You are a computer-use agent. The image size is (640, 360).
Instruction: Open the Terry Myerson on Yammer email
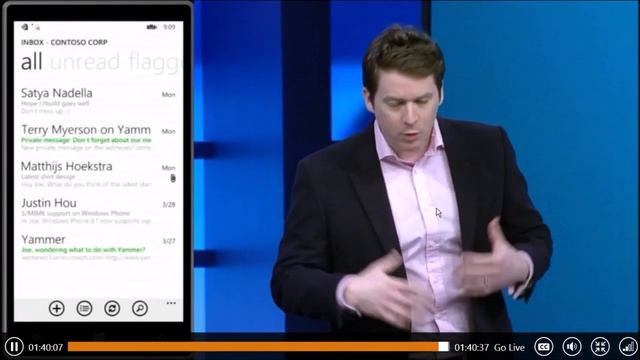98,138
